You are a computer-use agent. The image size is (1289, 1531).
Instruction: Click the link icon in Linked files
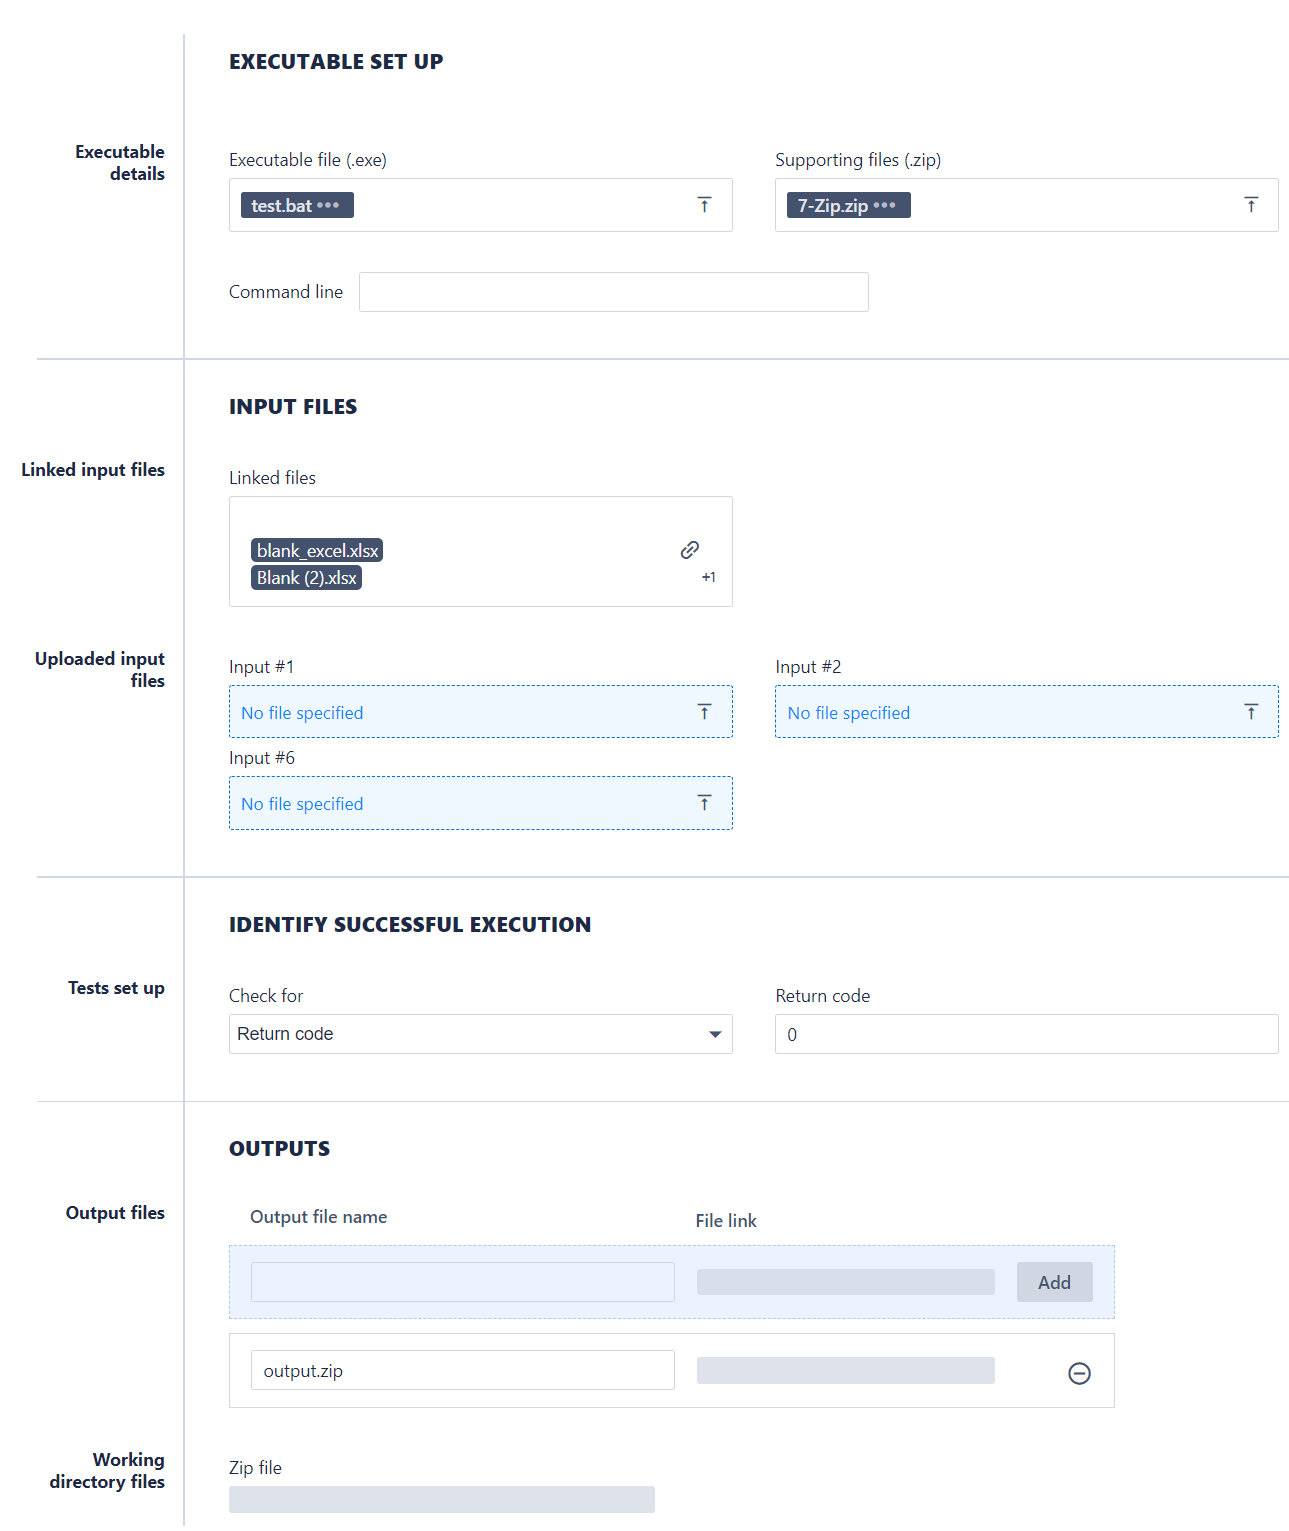(690, 550)
